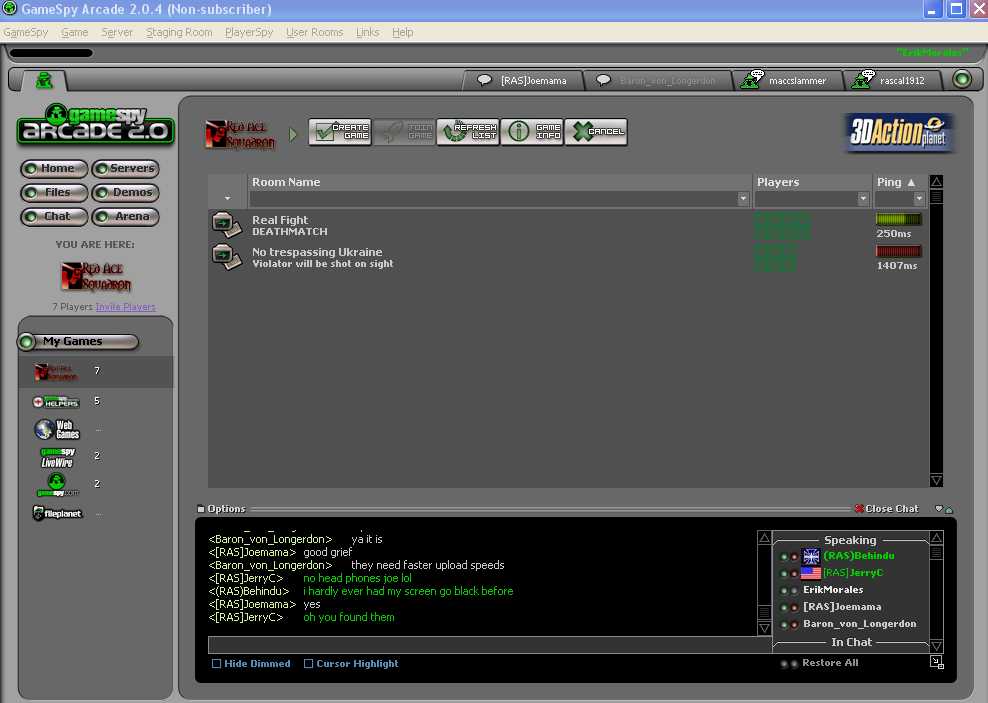Click the room list scrollbar down arrow
Image resolution: width=988 pixels, height=703 pixels.
(x=936, y=480)
